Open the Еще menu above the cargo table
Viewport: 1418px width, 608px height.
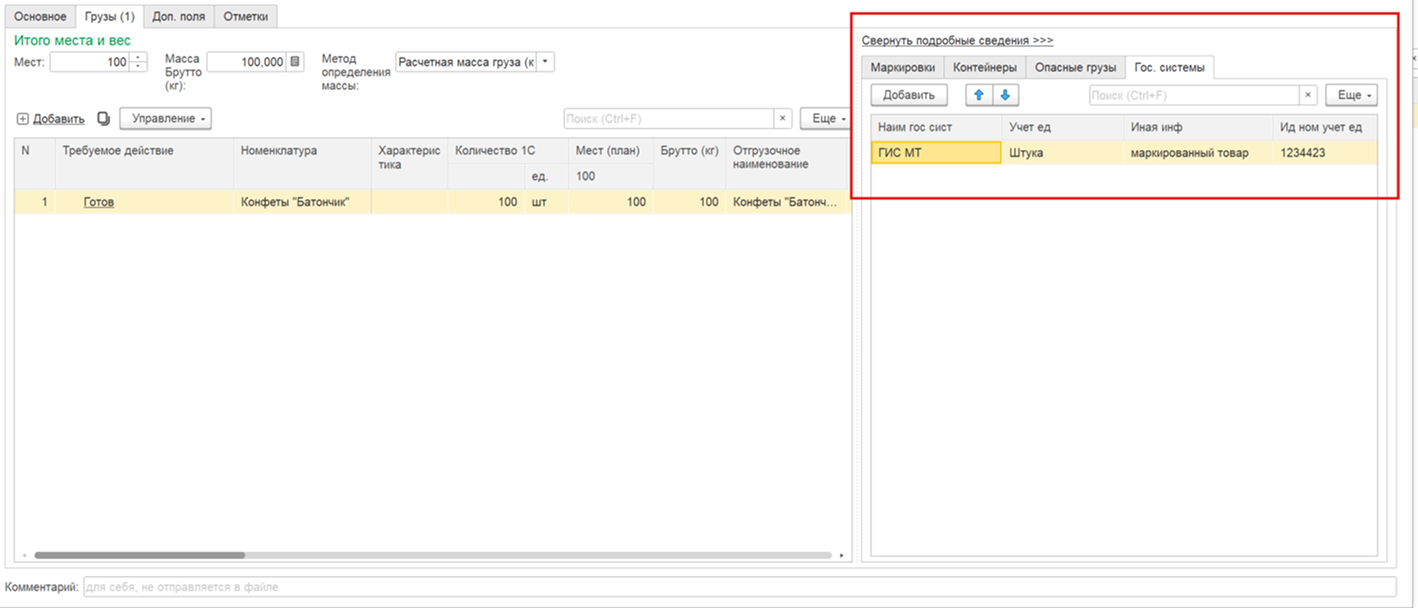click(826, 119)
